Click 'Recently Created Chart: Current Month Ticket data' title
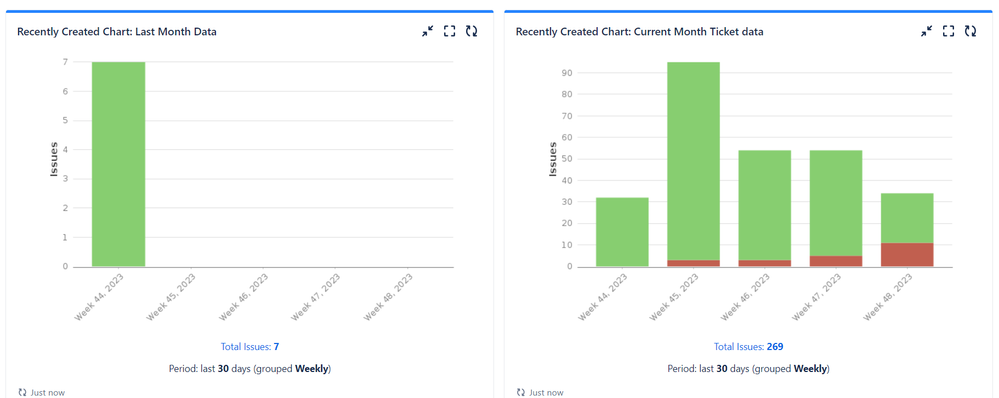The image size is (999, 398). point(640,32)
